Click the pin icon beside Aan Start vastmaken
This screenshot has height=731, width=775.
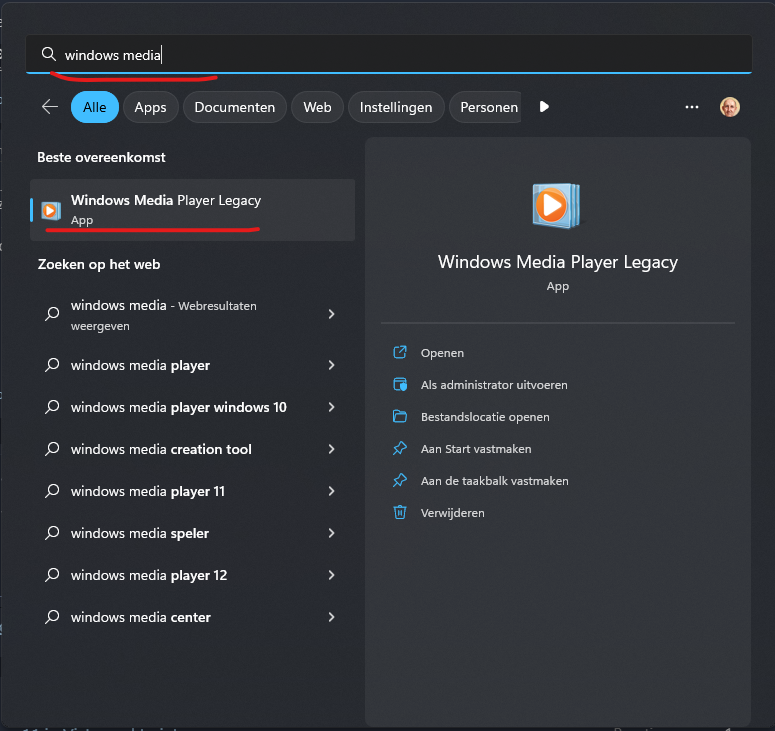coord(400,449)
